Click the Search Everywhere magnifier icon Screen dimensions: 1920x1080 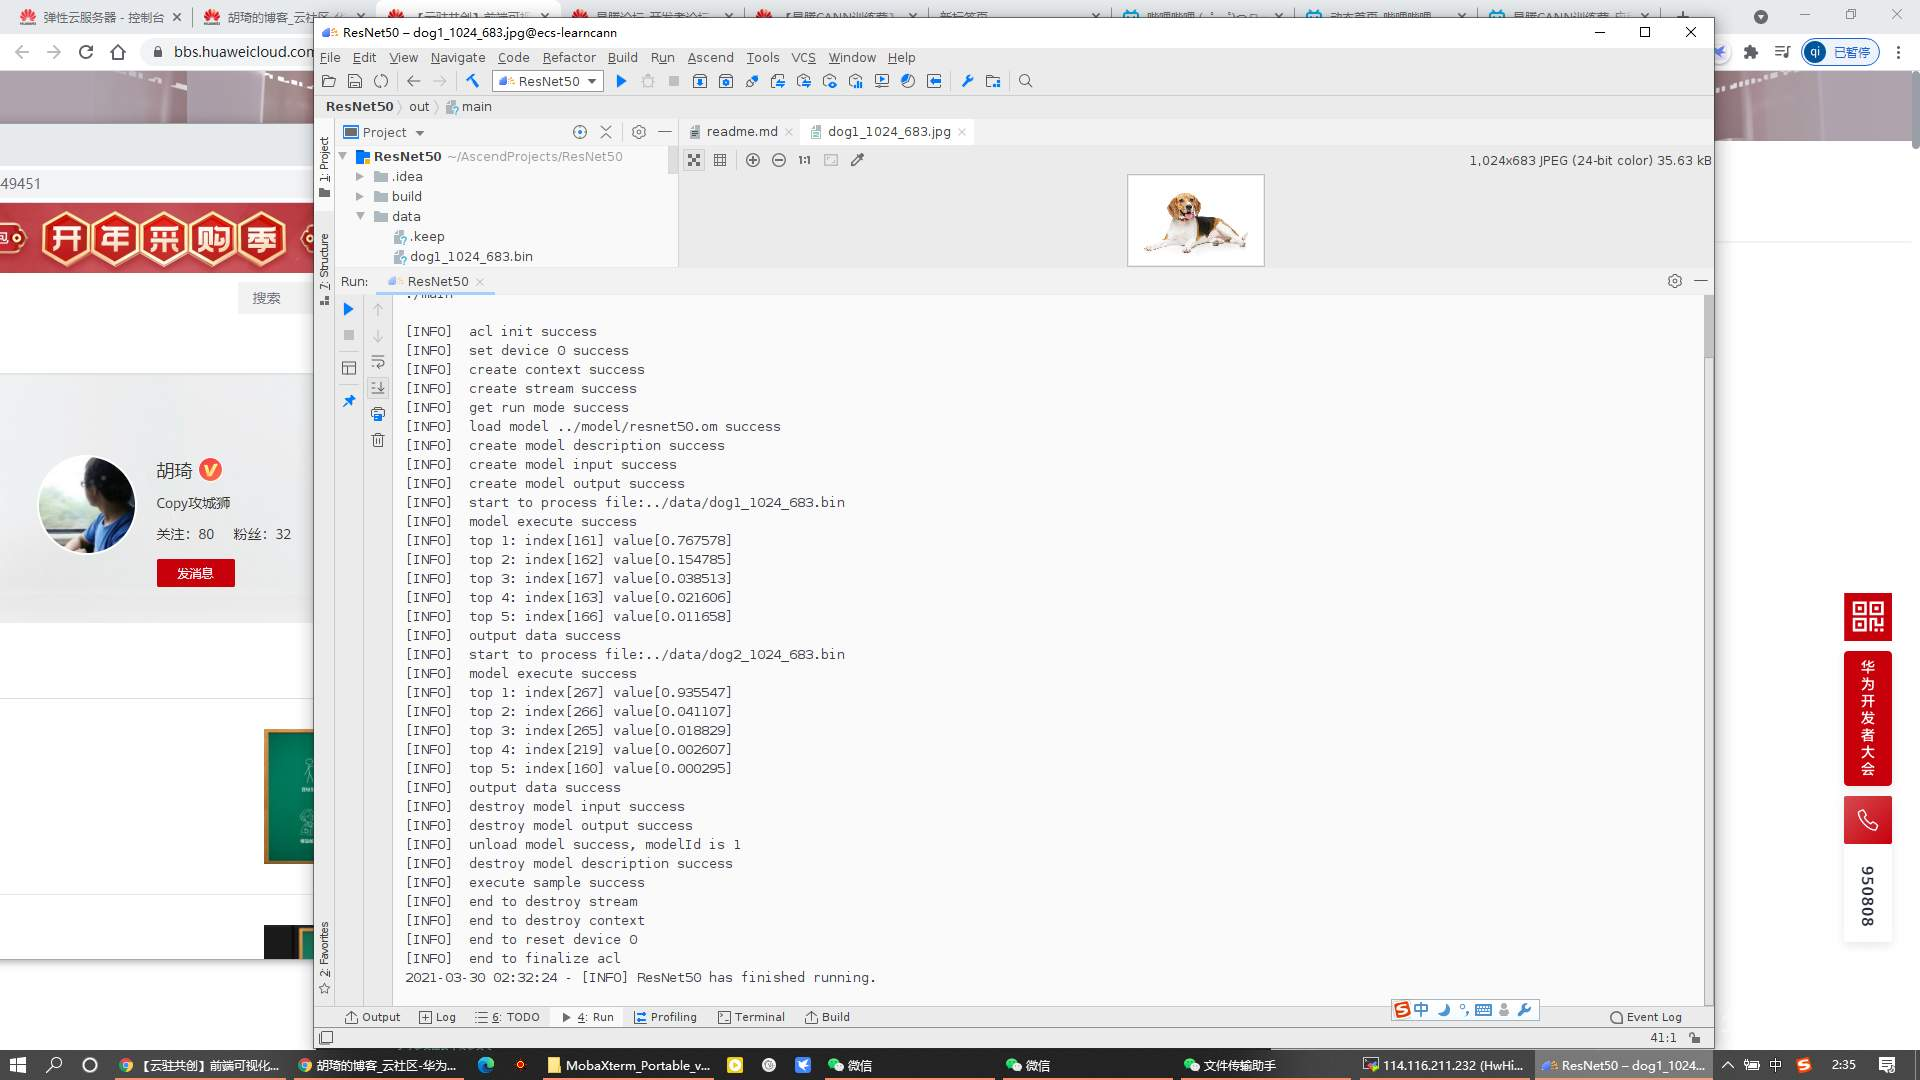point(1025,81)
